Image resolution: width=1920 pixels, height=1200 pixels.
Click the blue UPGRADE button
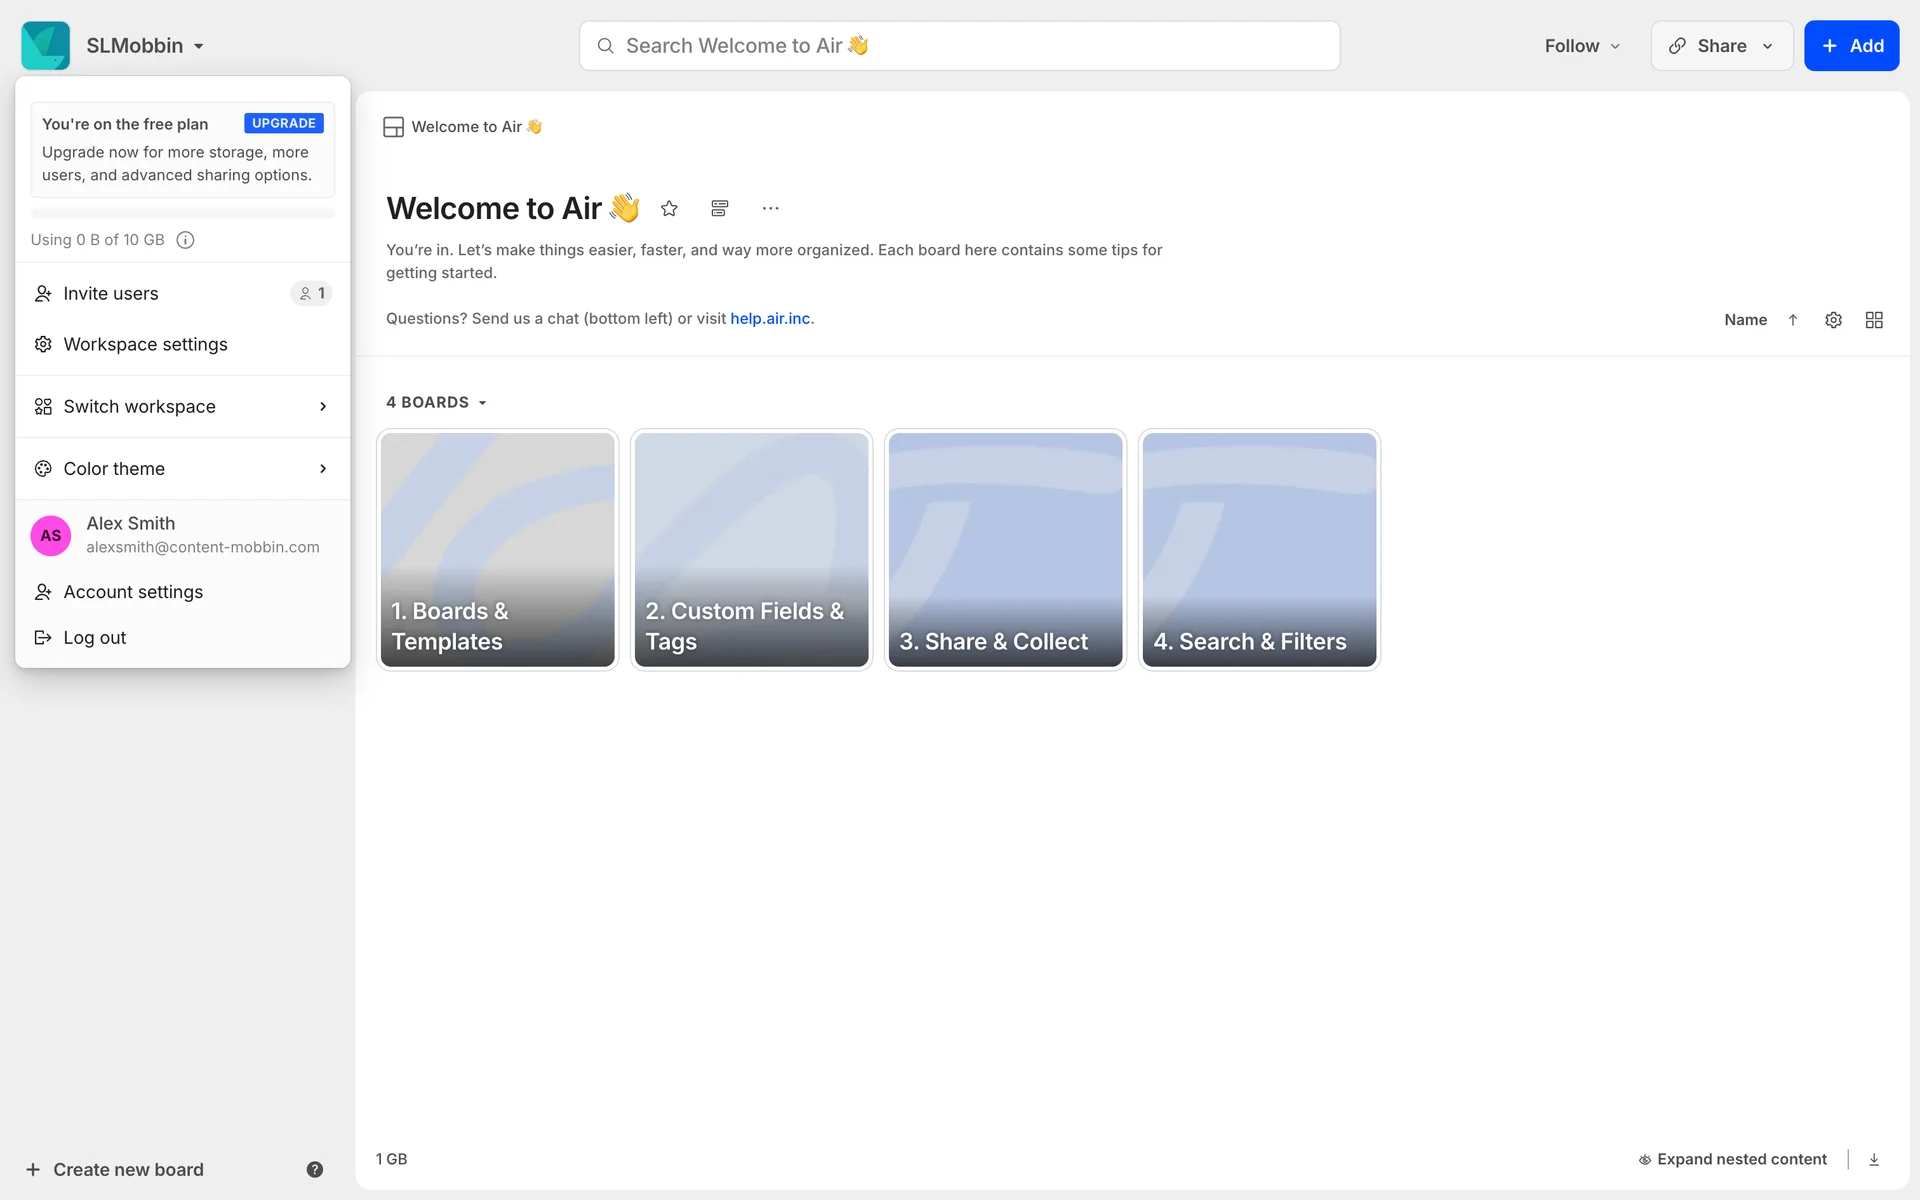pyautogui.click(x=284, y=123)
